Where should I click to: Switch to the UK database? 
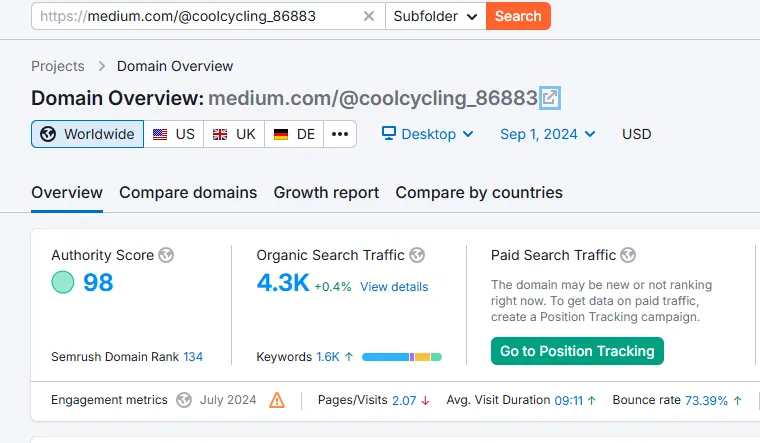point(234,134)
